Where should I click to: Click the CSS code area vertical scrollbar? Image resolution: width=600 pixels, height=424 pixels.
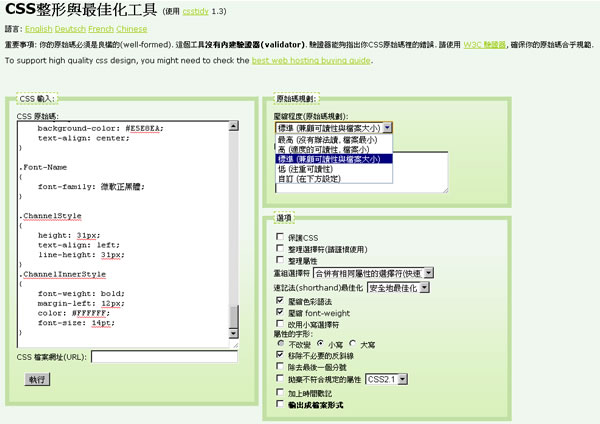234,230
